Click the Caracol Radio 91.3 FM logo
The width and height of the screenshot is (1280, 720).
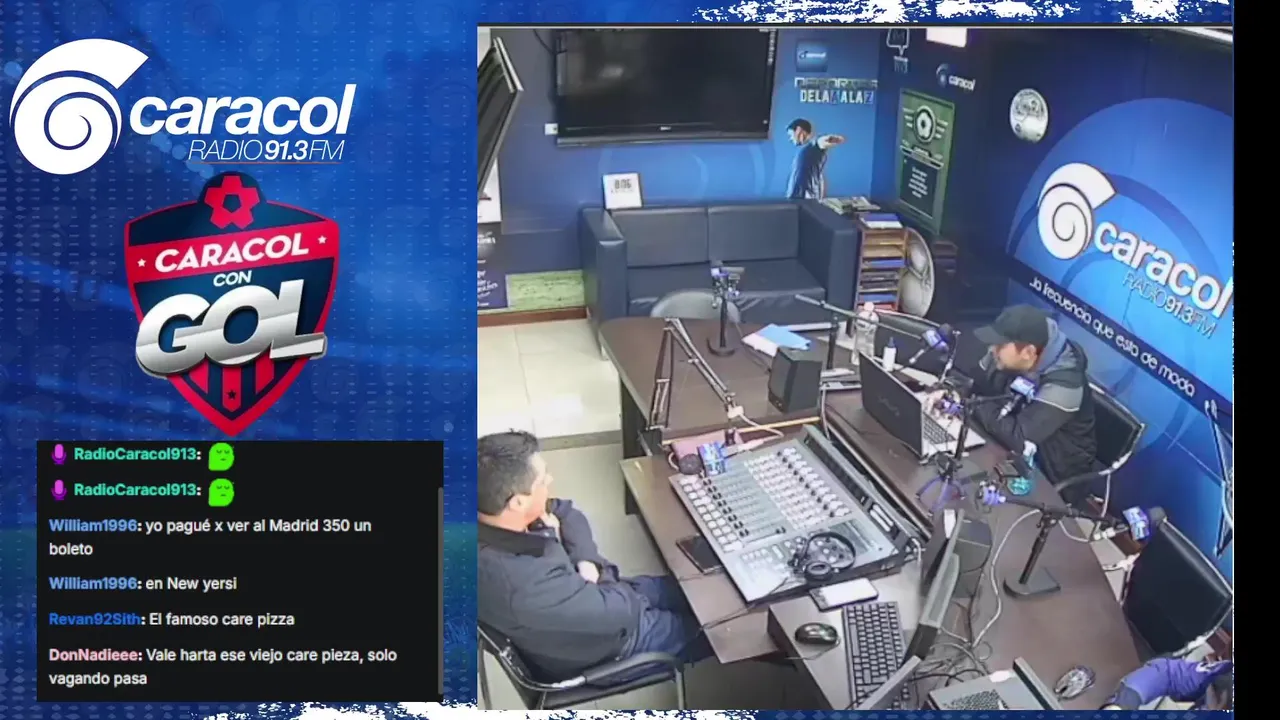point(183,107)
